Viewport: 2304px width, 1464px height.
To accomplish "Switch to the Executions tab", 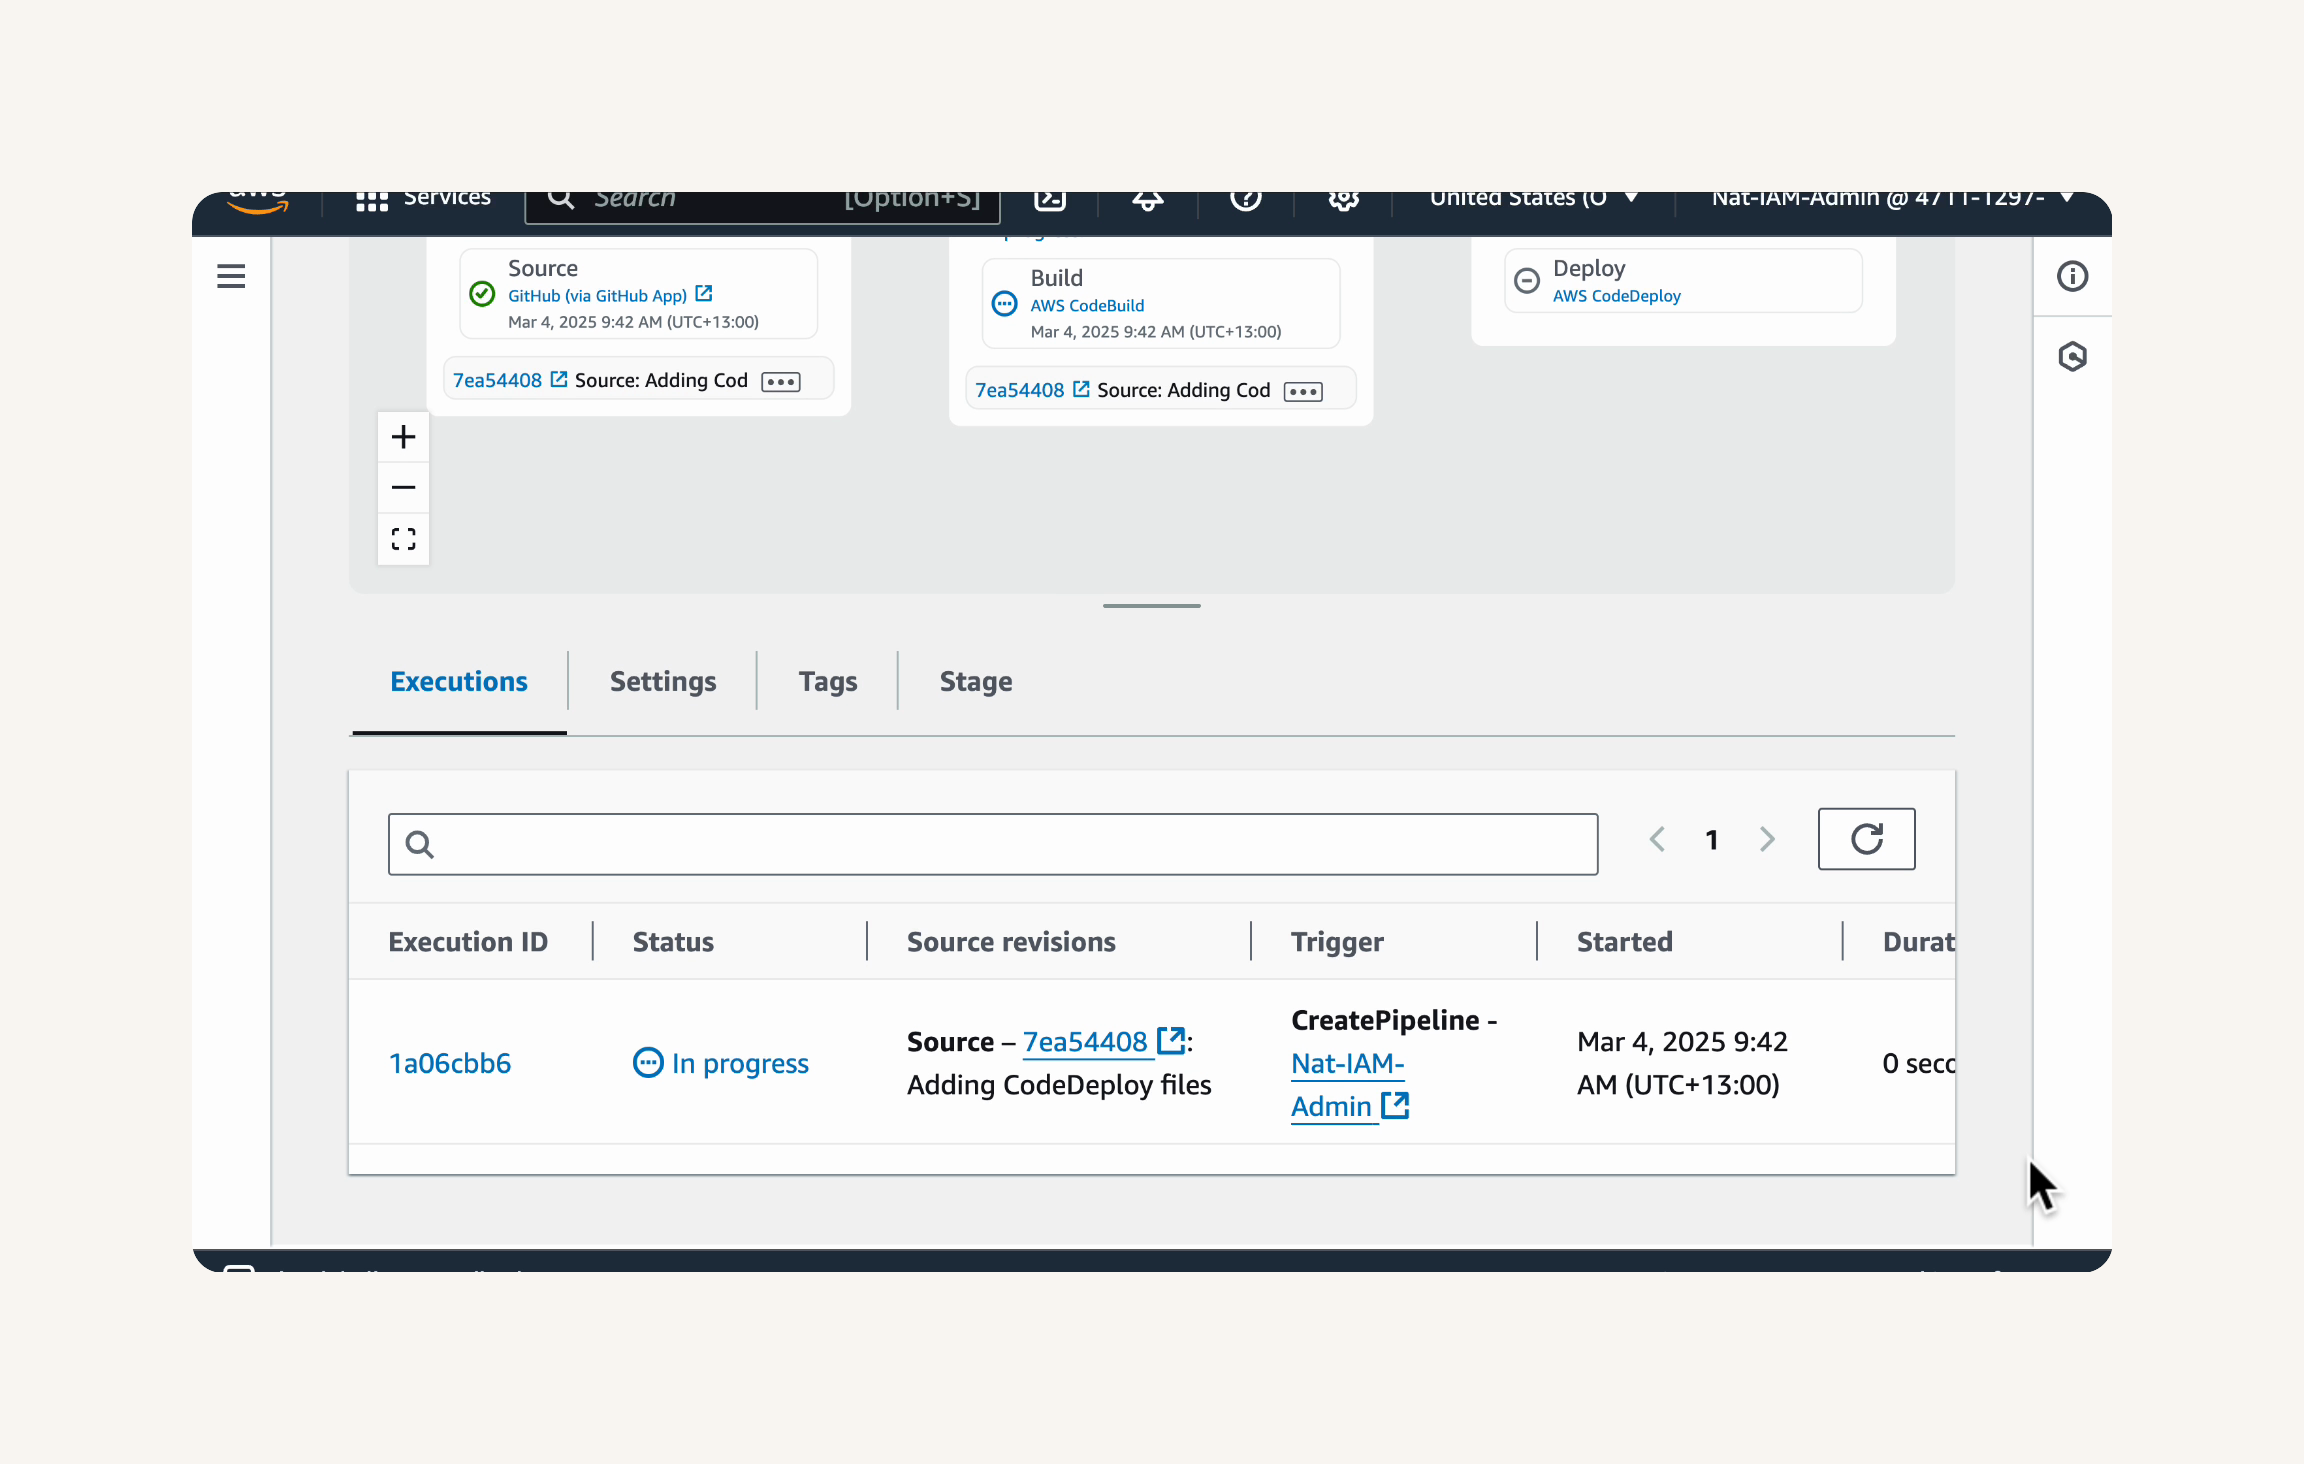I will click(459, 681).
